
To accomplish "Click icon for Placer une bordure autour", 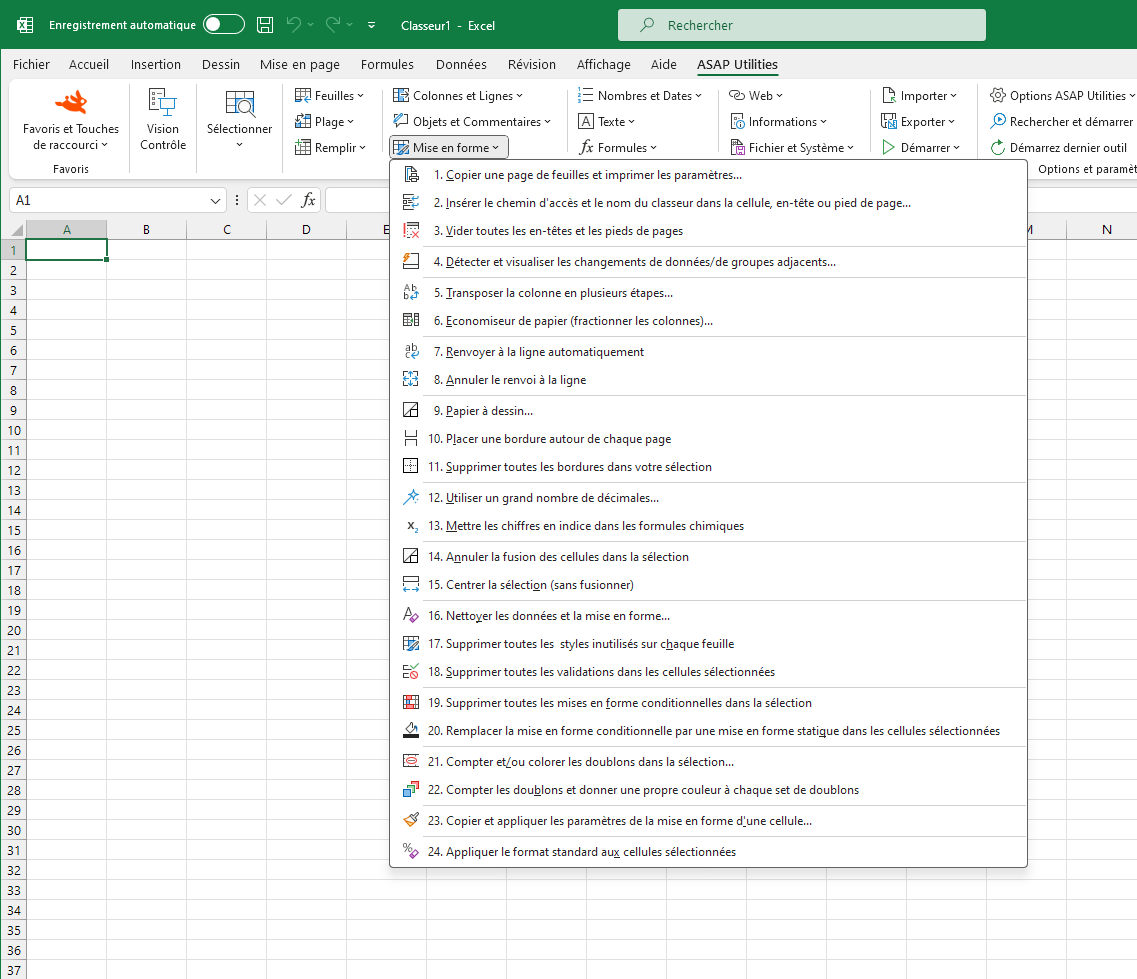I will pos(411,439).
